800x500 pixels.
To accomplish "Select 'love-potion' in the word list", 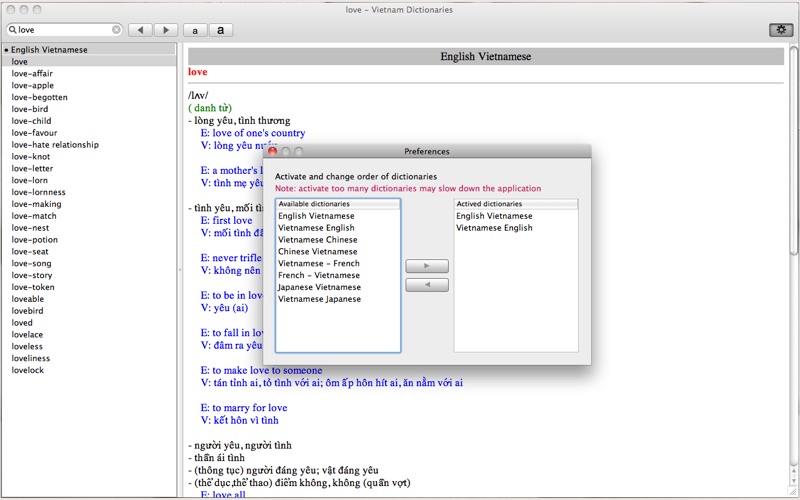I will pyautogui.click(x=35, y=239).
